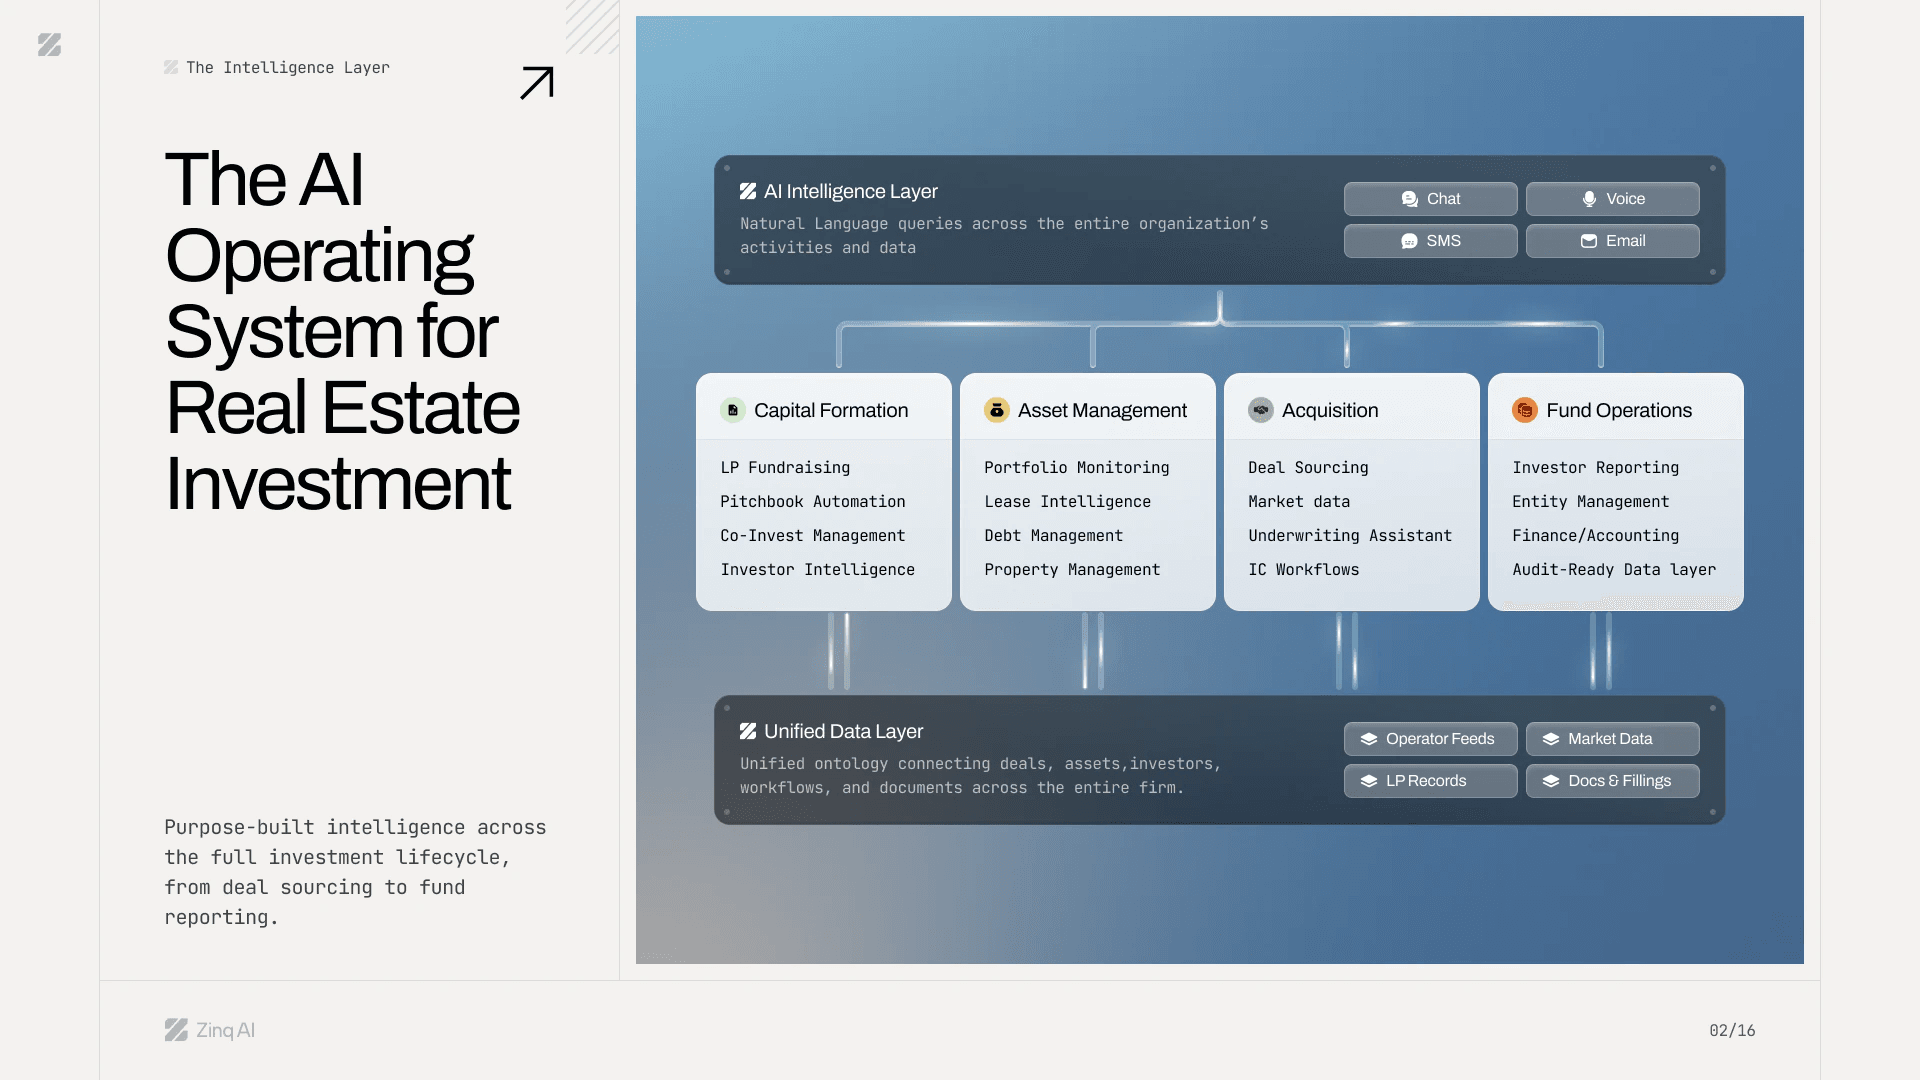The height and width of the screenshot is (1080, 1920).
Task: Click the Fund Operations card title
Action: point(1619,410)
